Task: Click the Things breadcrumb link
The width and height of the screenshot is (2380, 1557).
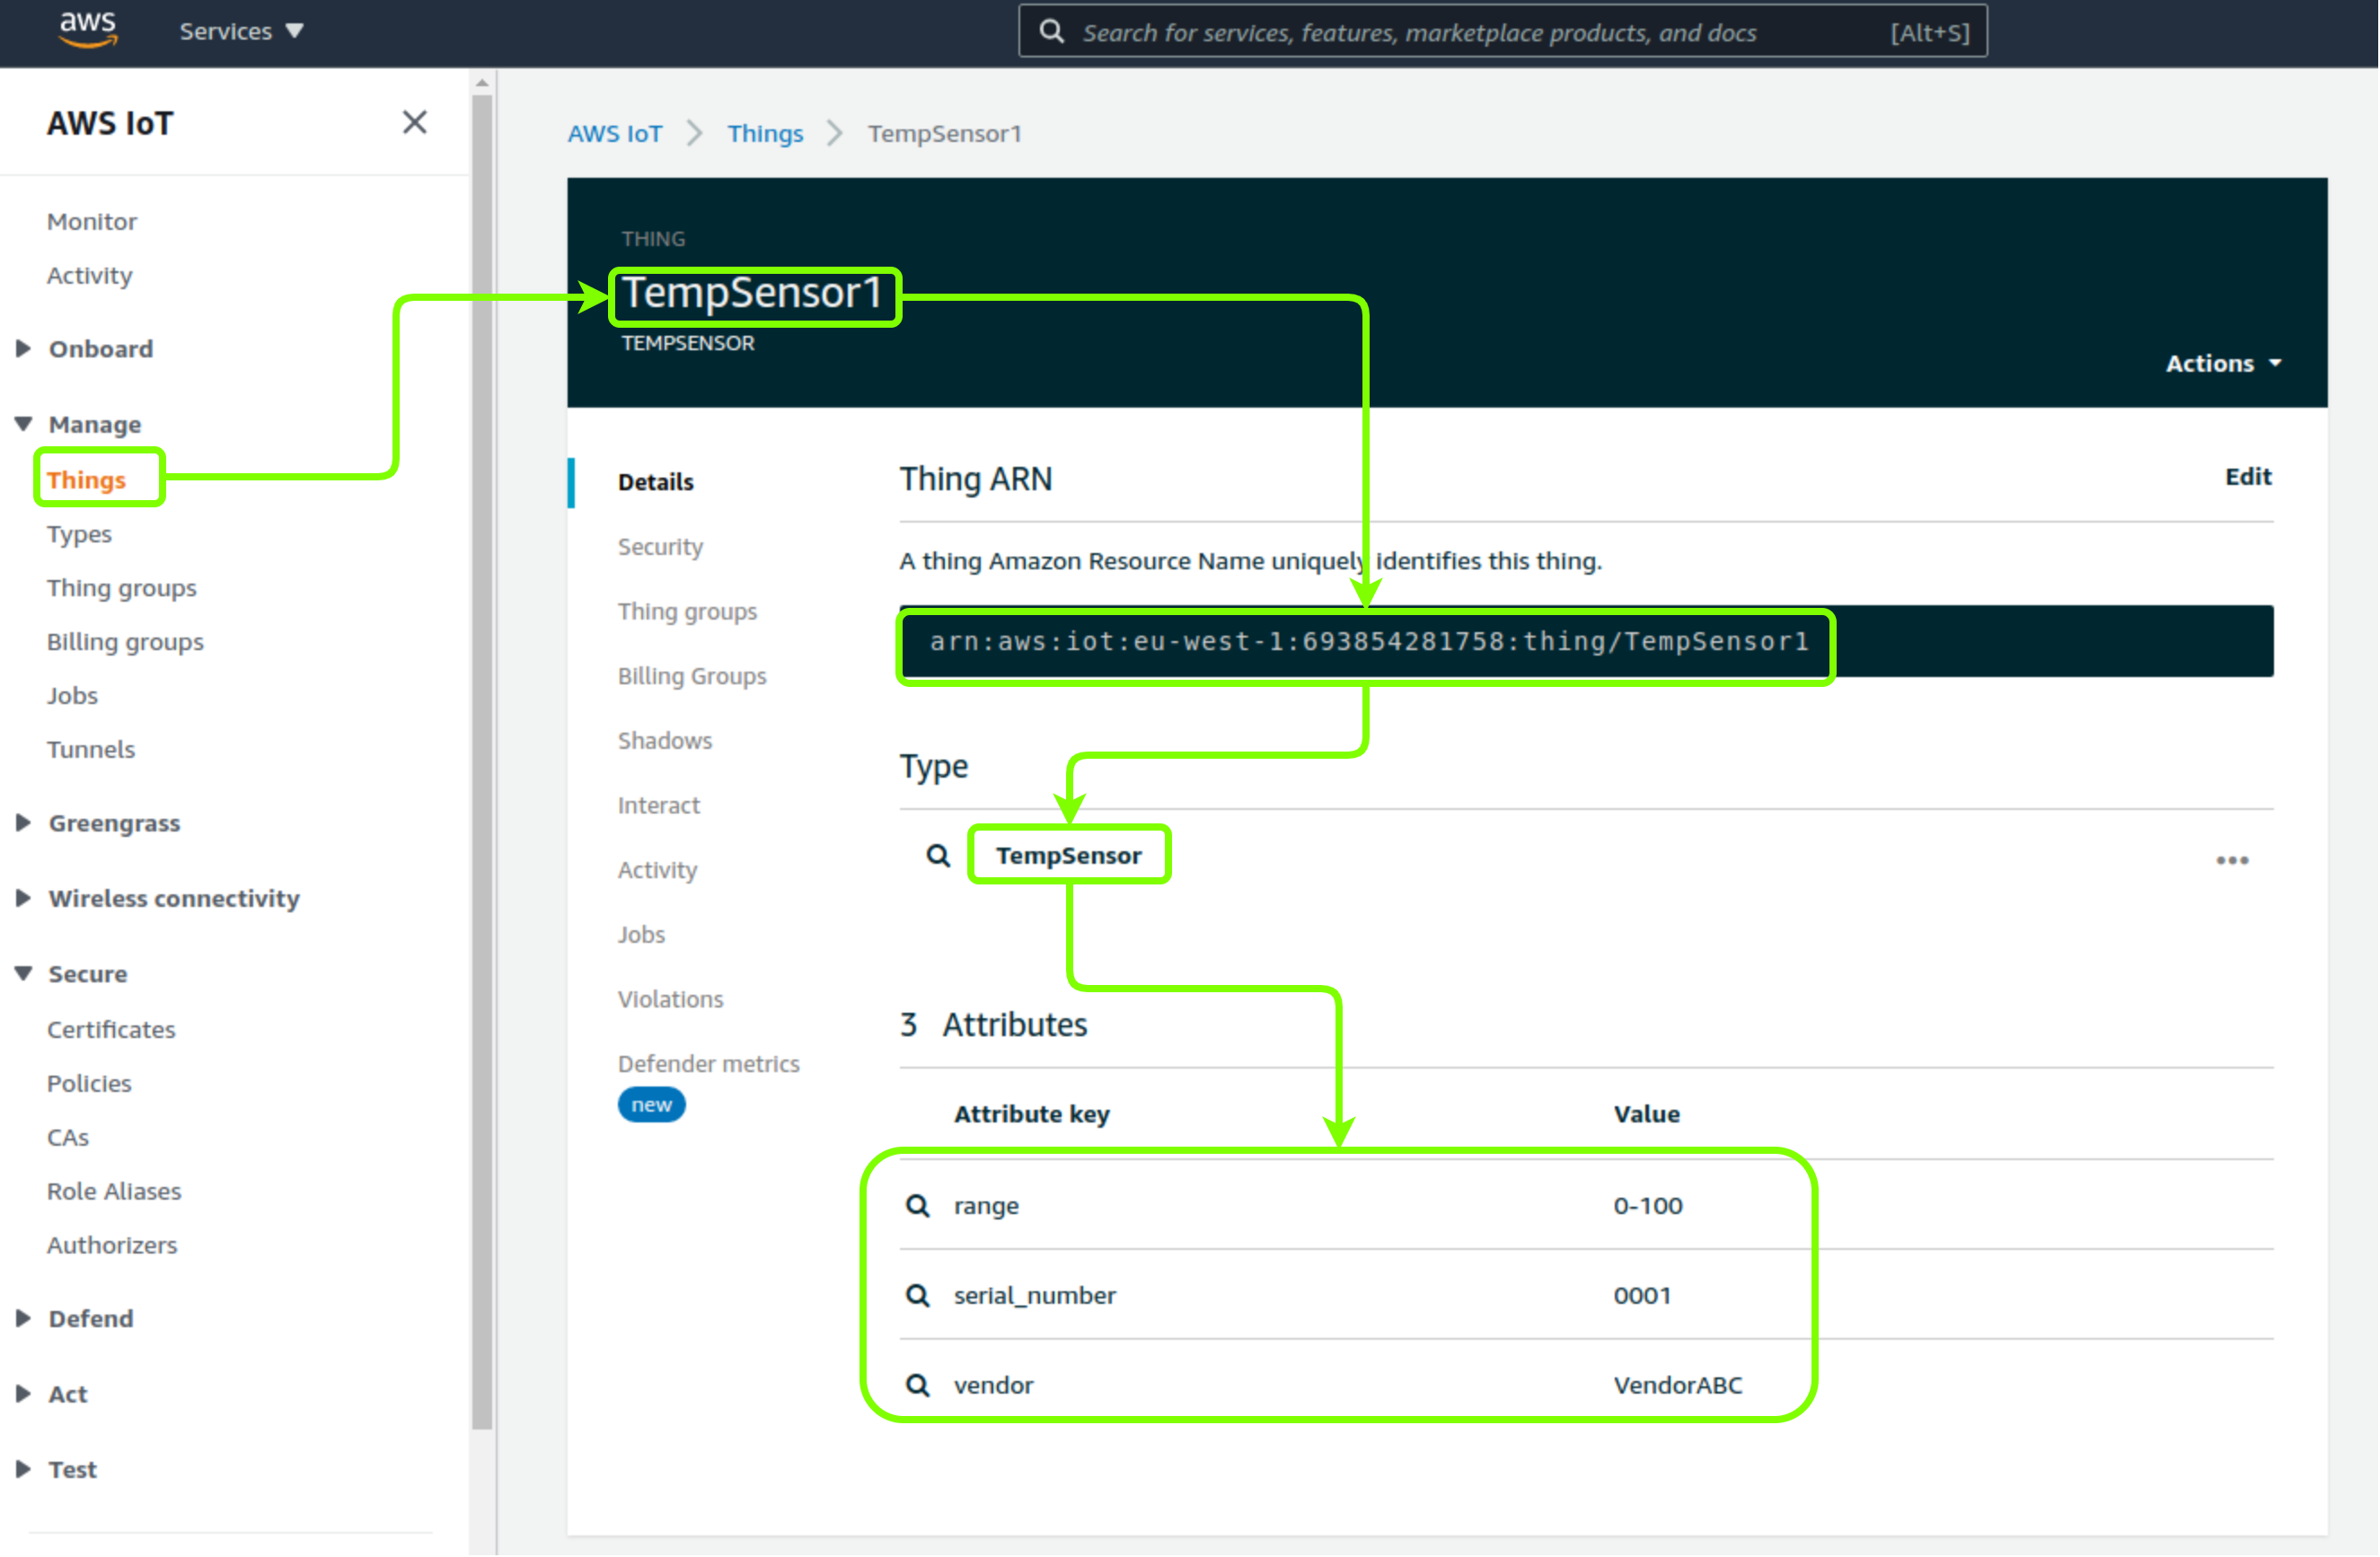Action: point(765,133)
